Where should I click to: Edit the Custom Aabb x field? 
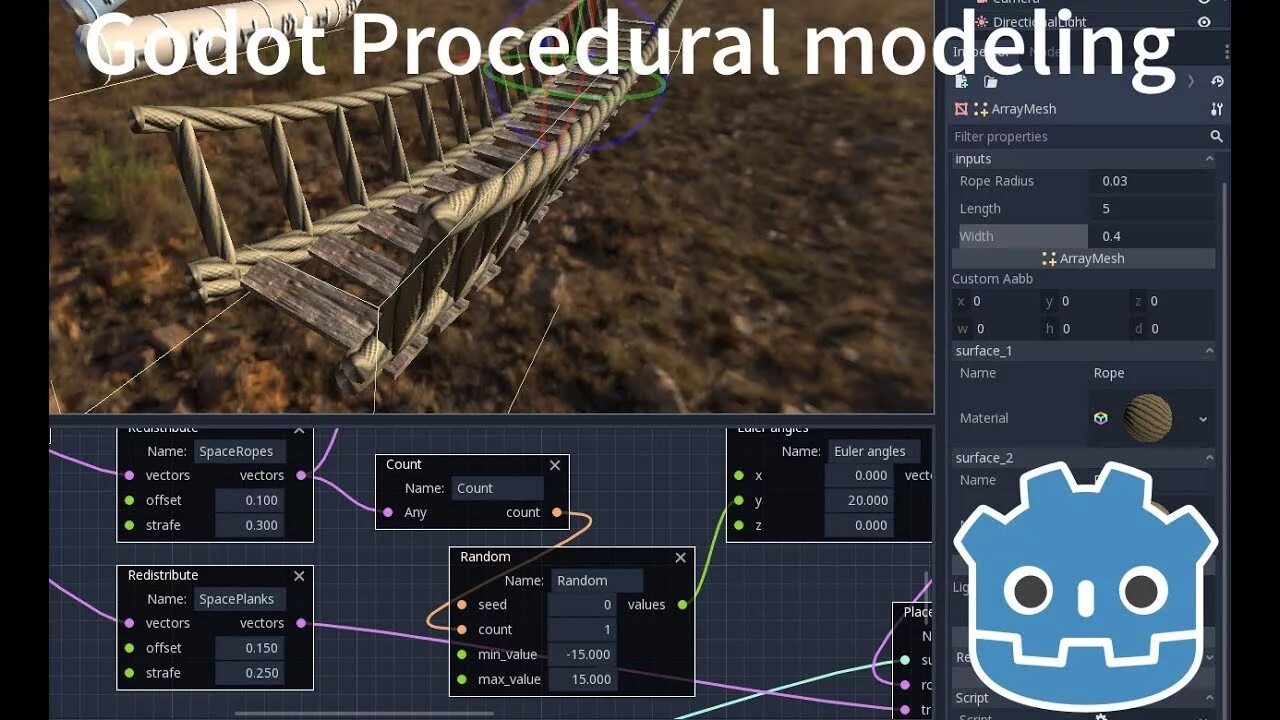coord(996,301)
